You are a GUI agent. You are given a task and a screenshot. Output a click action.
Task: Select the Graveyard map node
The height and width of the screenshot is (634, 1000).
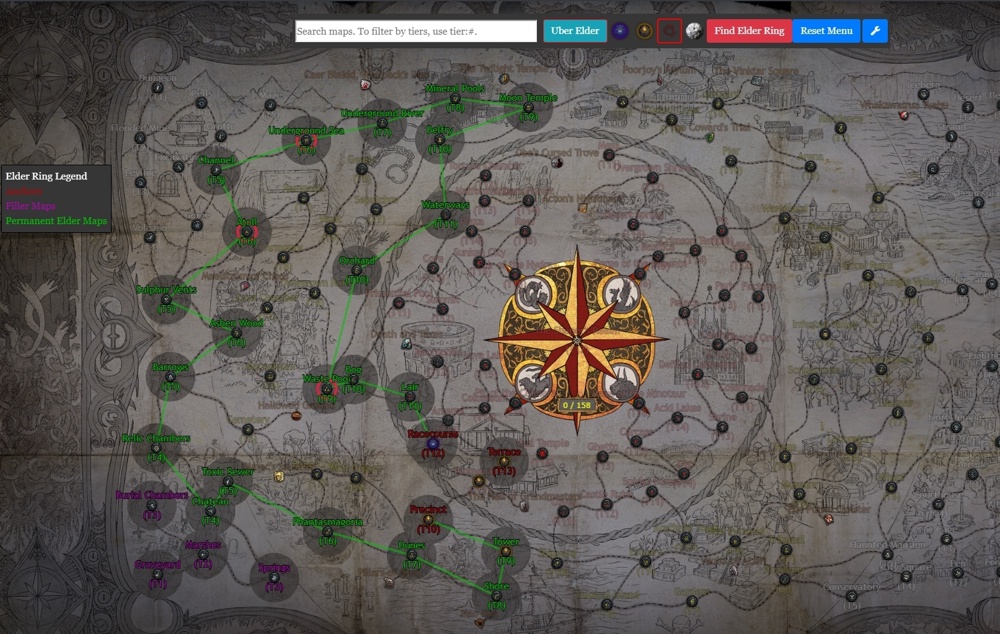coord(158,575)
